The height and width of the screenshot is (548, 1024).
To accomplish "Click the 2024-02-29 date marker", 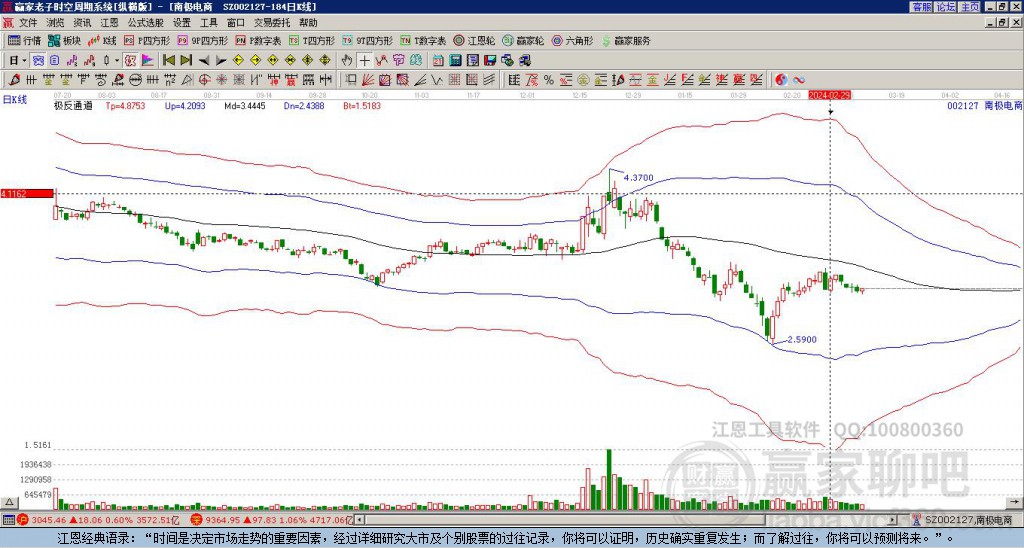I will [x=829, y=95].
